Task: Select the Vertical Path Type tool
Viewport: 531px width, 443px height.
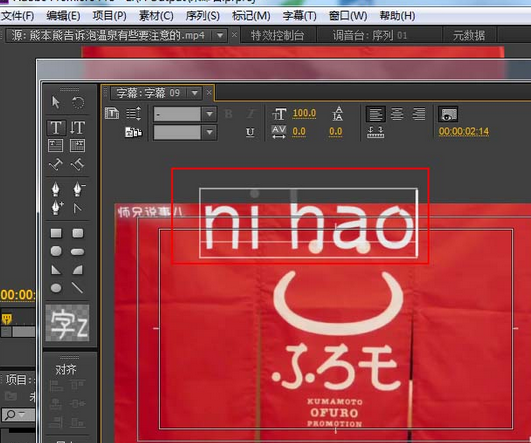Action: [78, 165]
